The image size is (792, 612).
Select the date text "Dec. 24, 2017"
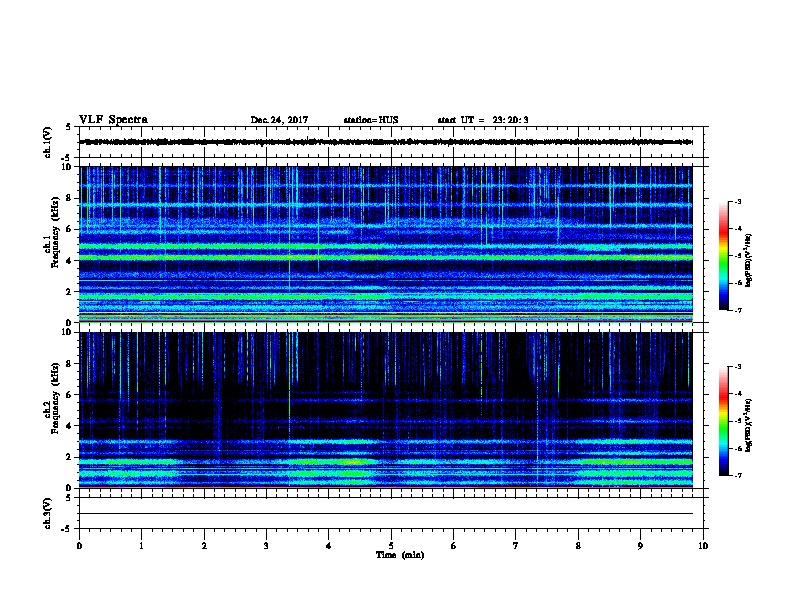tap(279, 120)
